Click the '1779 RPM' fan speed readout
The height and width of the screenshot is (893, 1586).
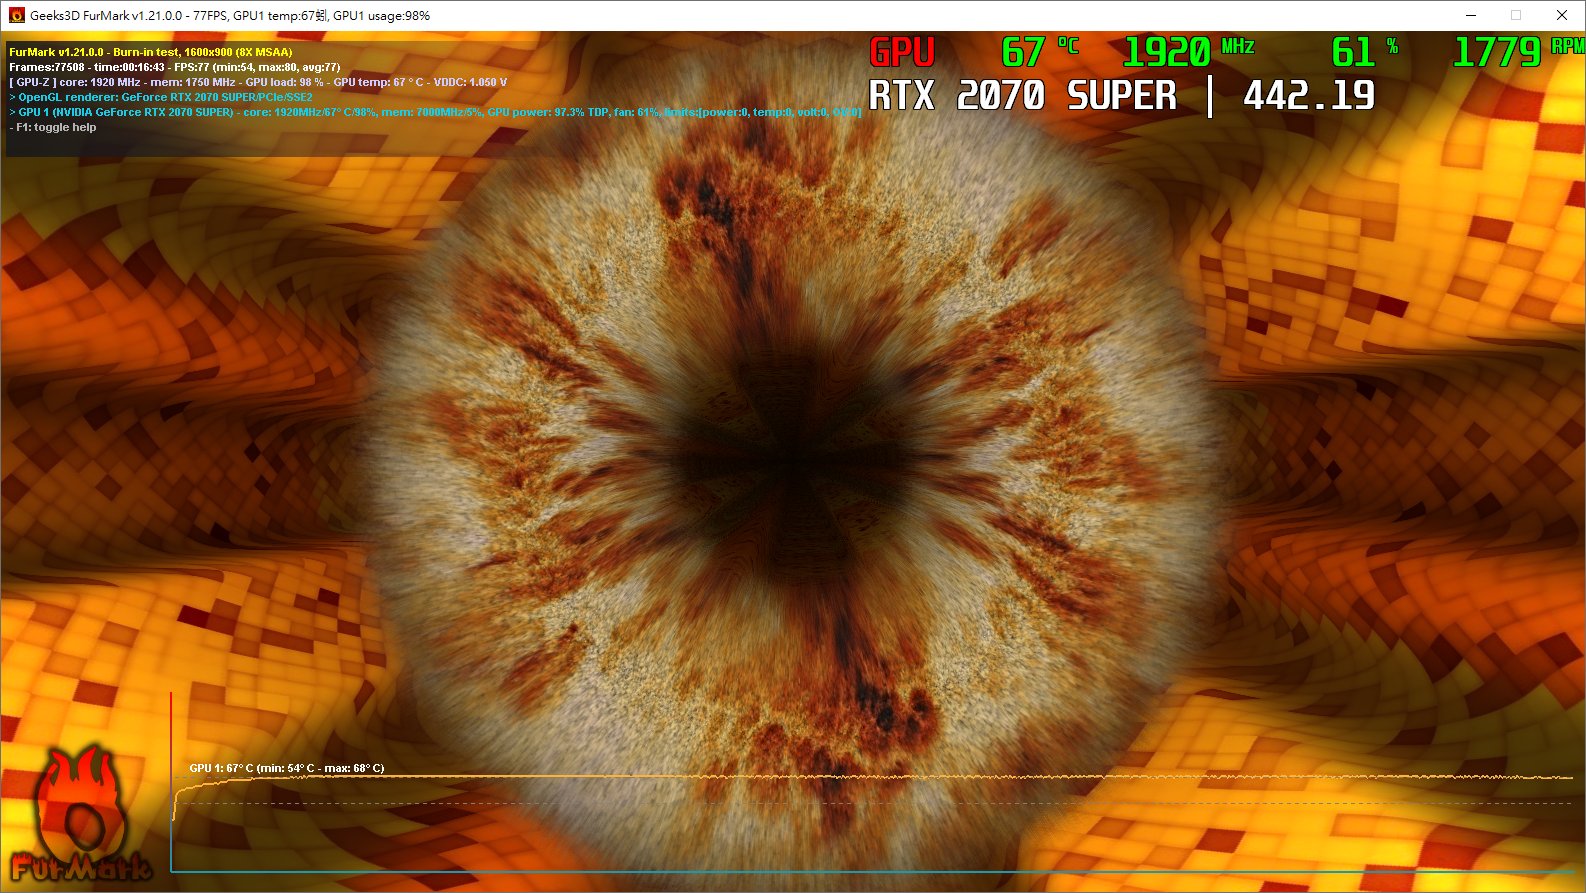point(1519,52)
